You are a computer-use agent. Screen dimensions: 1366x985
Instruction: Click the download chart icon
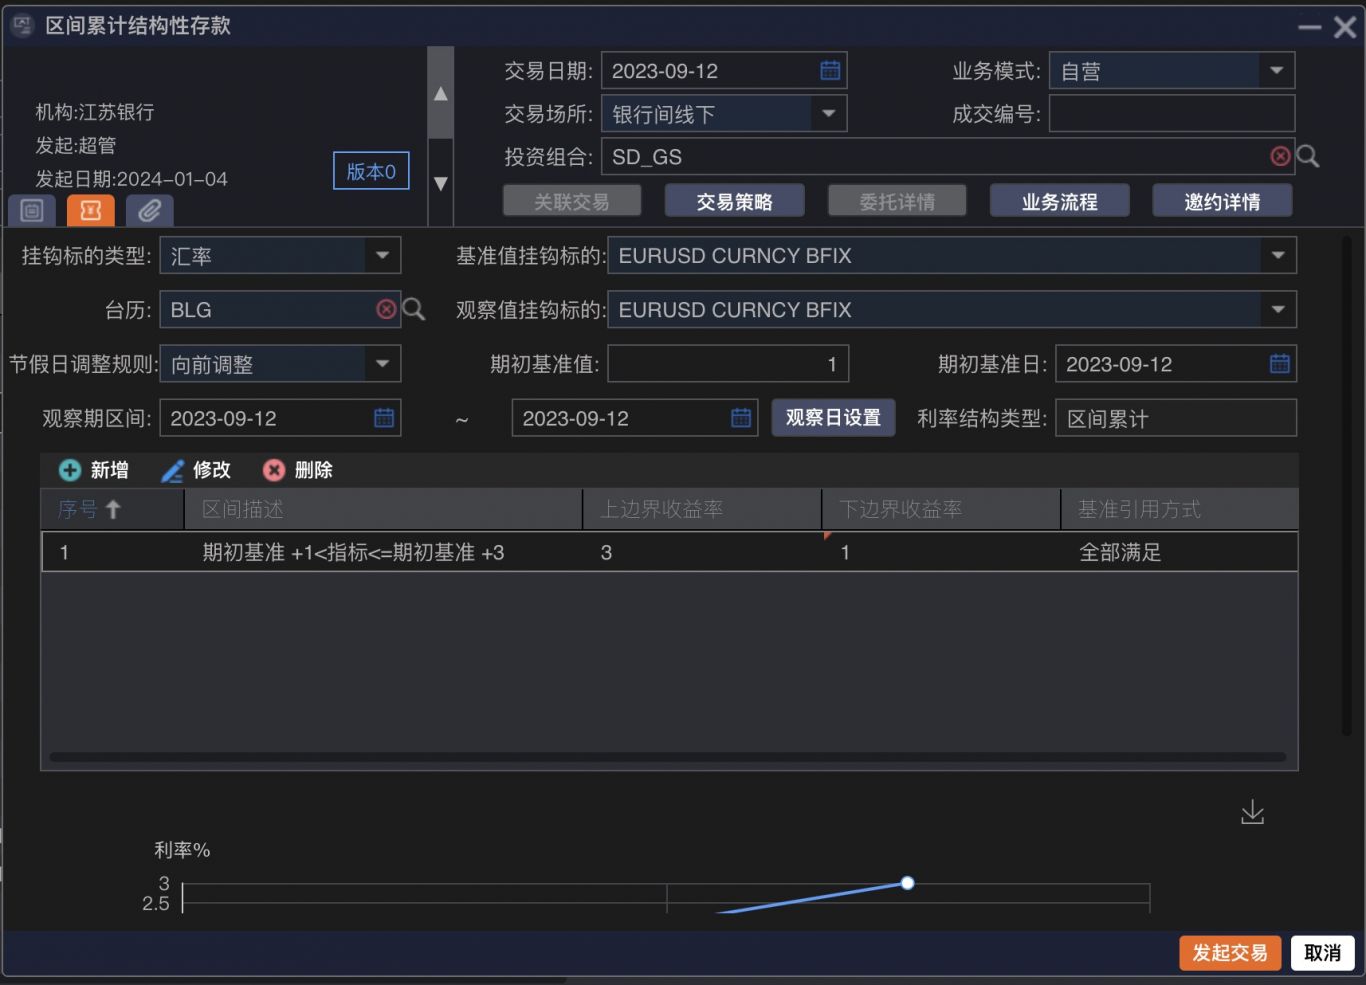pos(1252,812)
